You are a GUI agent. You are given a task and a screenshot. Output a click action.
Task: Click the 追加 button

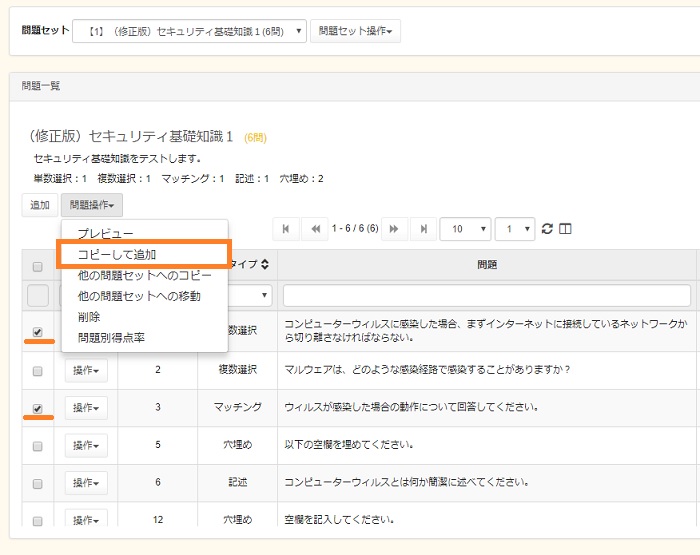(39, 205)
